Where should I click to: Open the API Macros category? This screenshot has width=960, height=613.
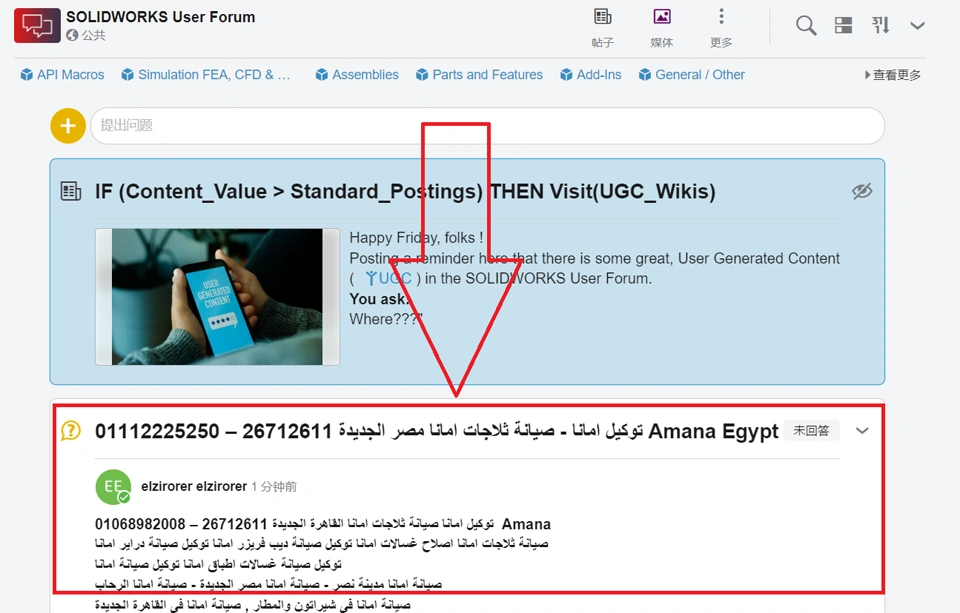62,75
